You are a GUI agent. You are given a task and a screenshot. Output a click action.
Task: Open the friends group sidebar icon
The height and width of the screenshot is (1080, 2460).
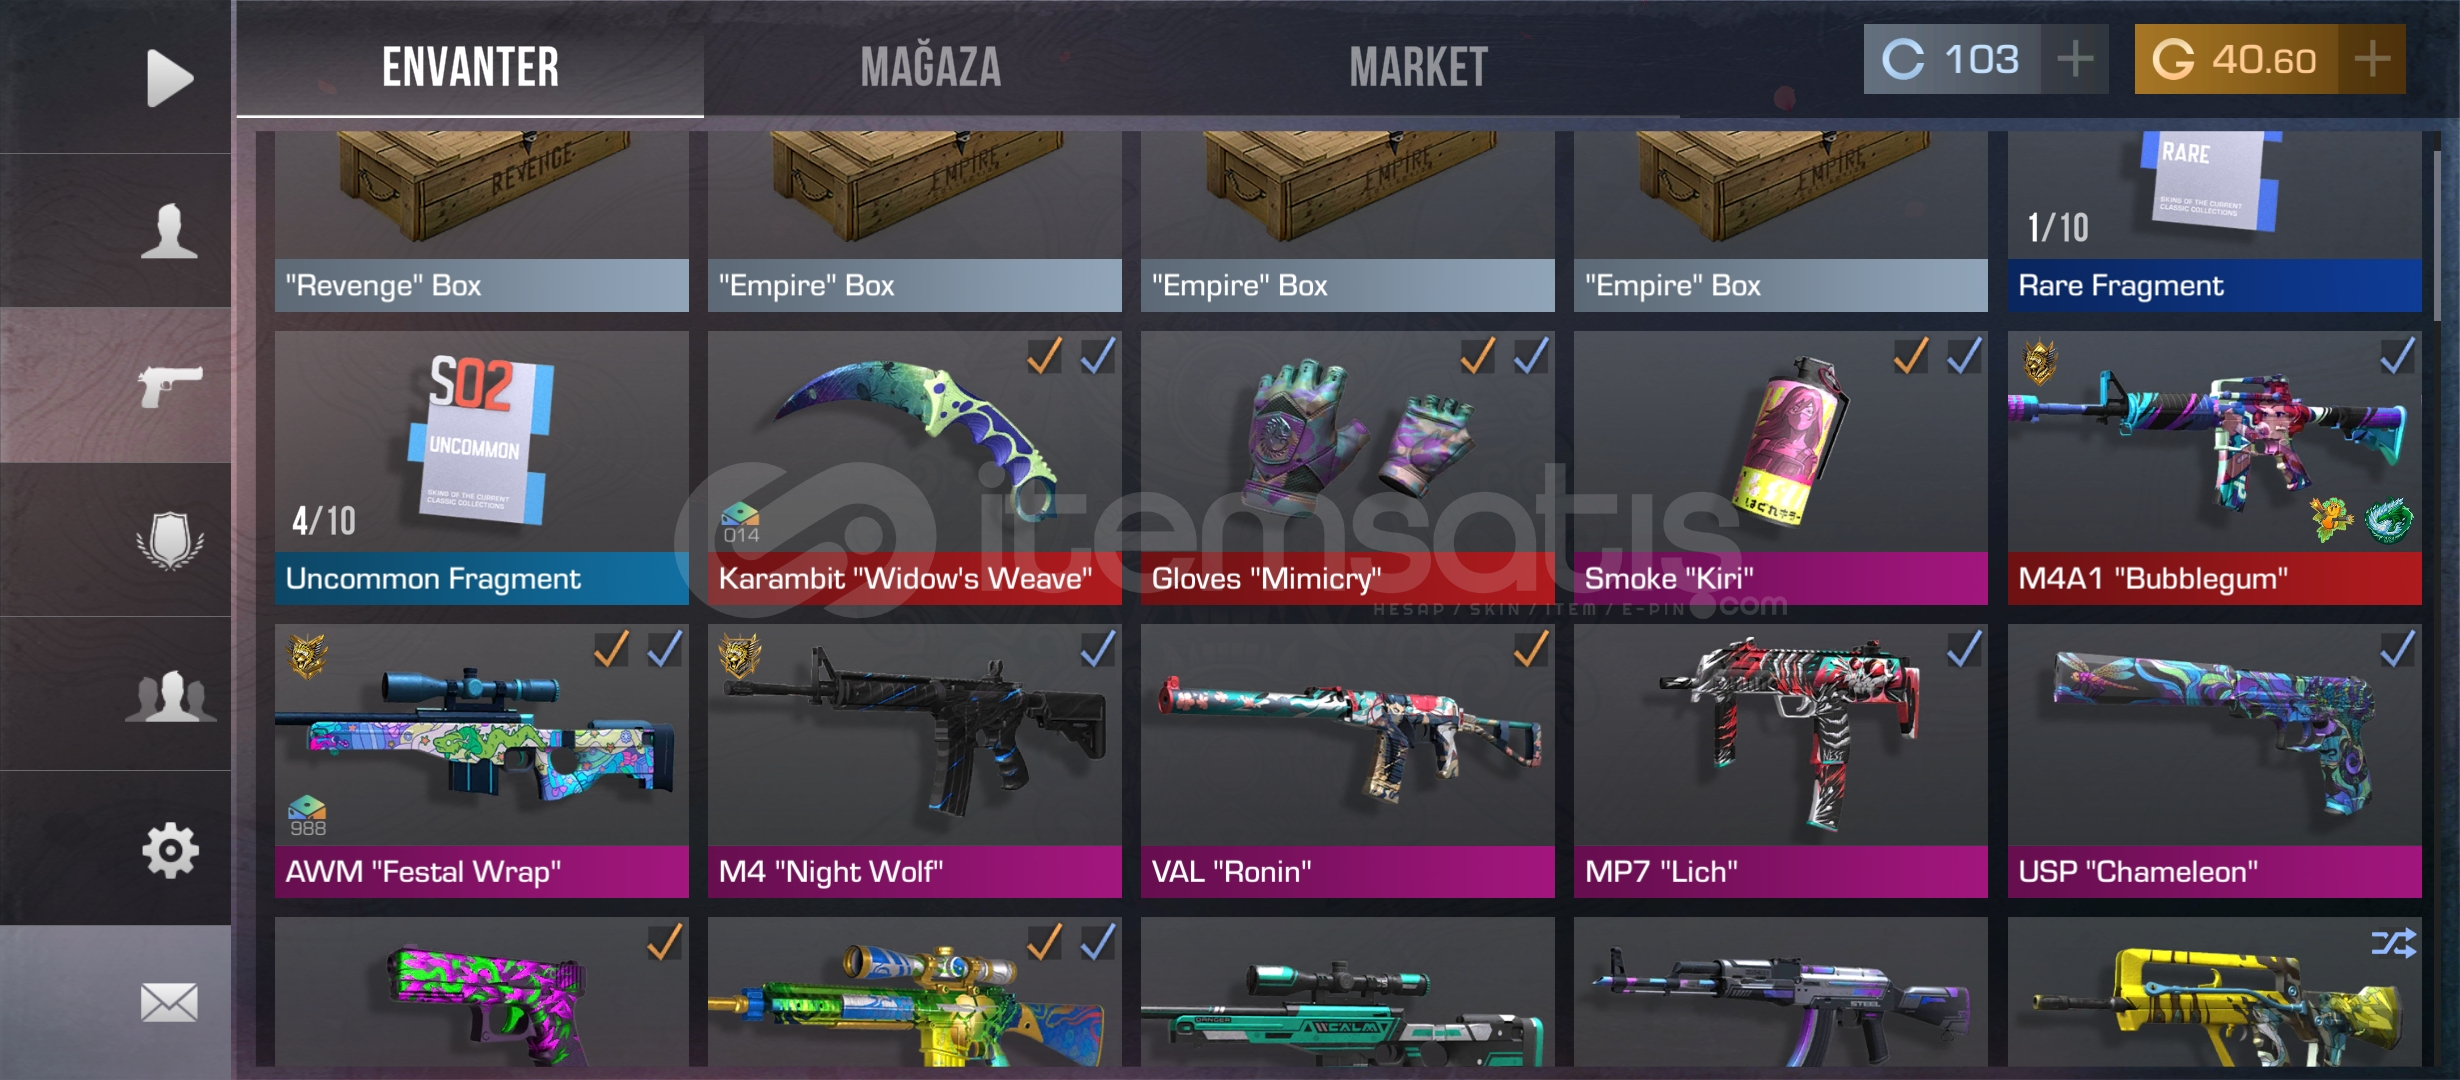tap(170, 696)
